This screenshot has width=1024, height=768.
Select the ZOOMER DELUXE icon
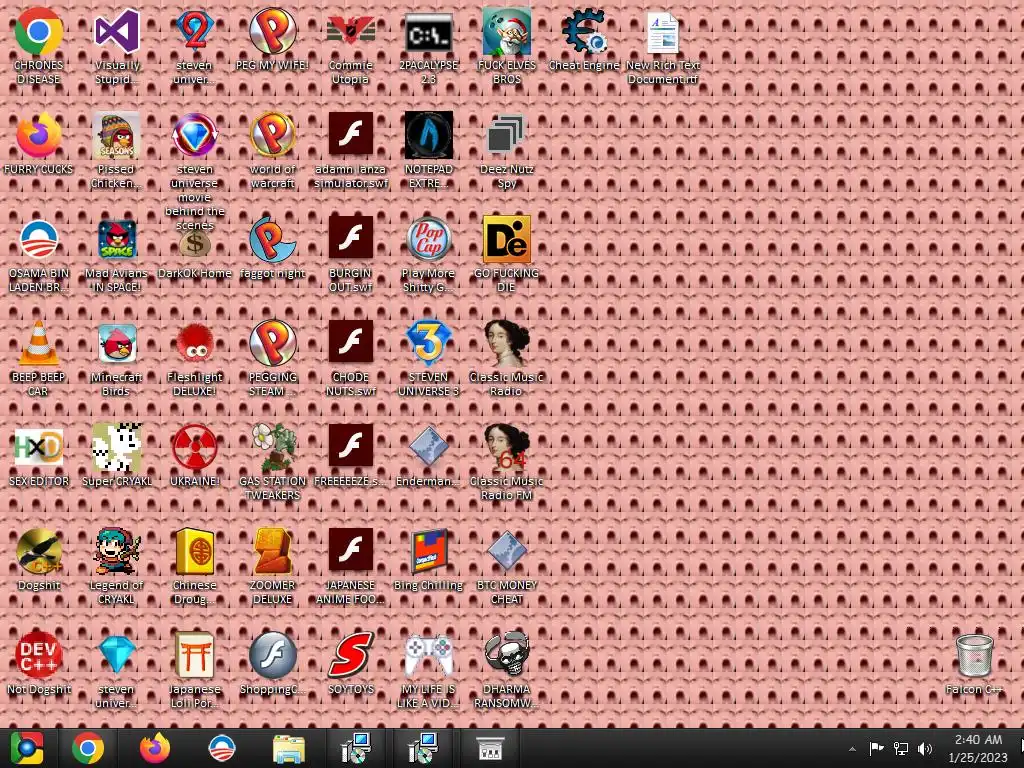click(272, 566)
